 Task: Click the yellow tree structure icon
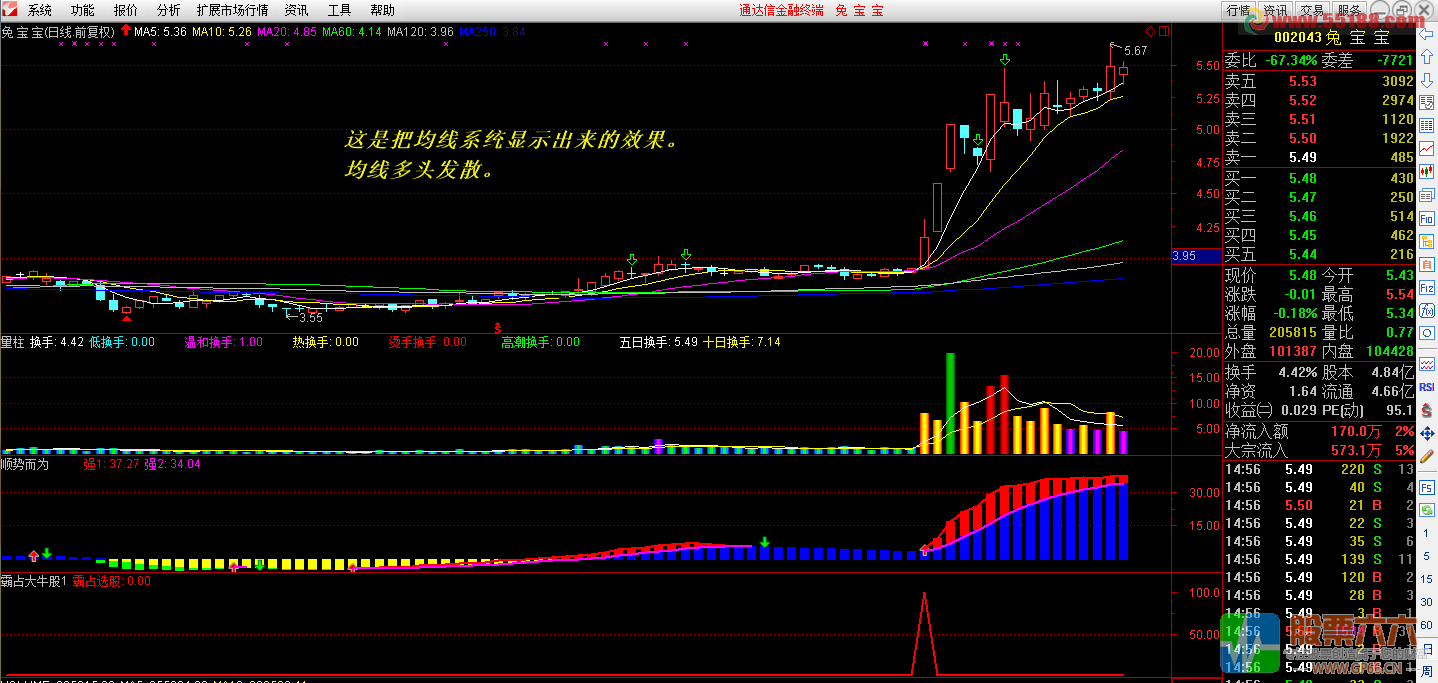point(1427,242)
